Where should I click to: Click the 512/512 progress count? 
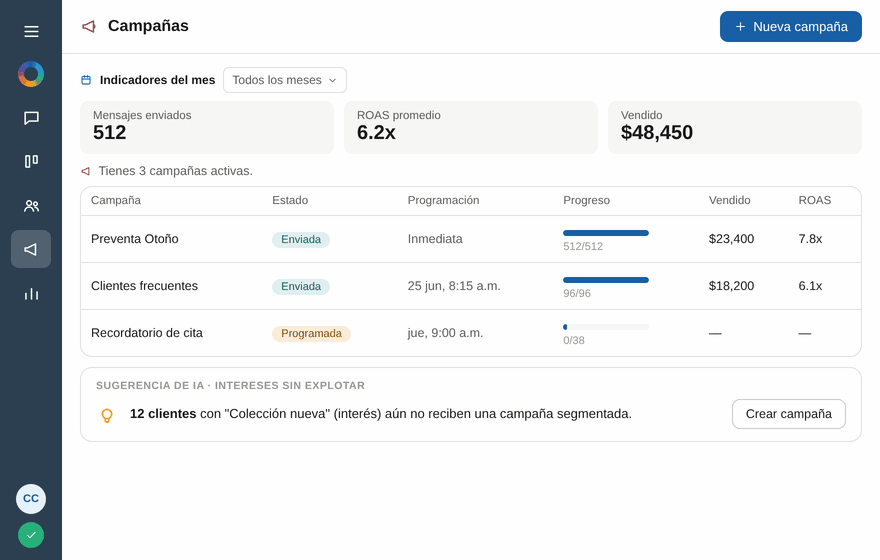(x=583, y=246)
